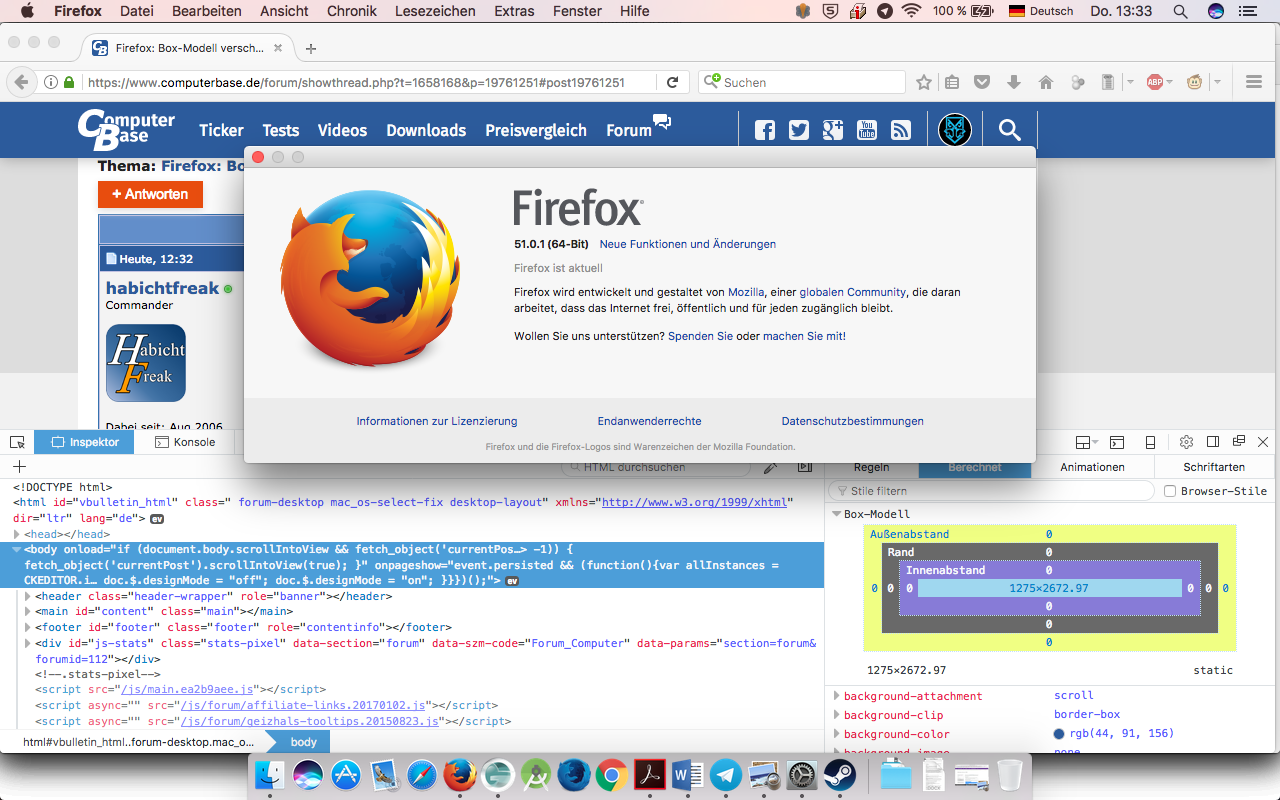Click the bookmark star icon in Firefox toolbar
Image resolution: width=1280 pixels, height=800 pixels.
click(x=924, y=82)
